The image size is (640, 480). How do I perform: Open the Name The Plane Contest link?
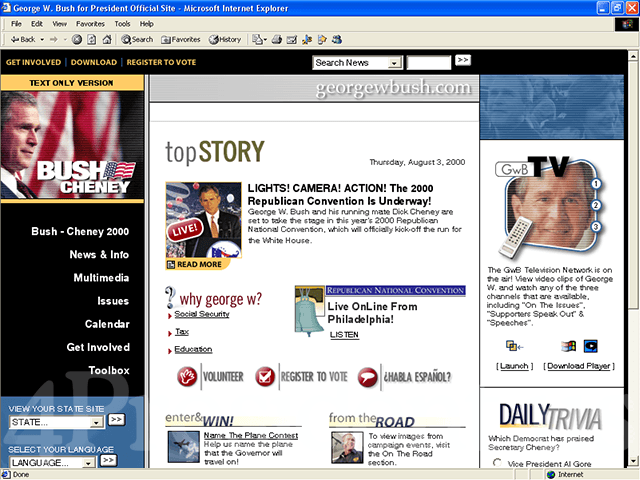251,436
